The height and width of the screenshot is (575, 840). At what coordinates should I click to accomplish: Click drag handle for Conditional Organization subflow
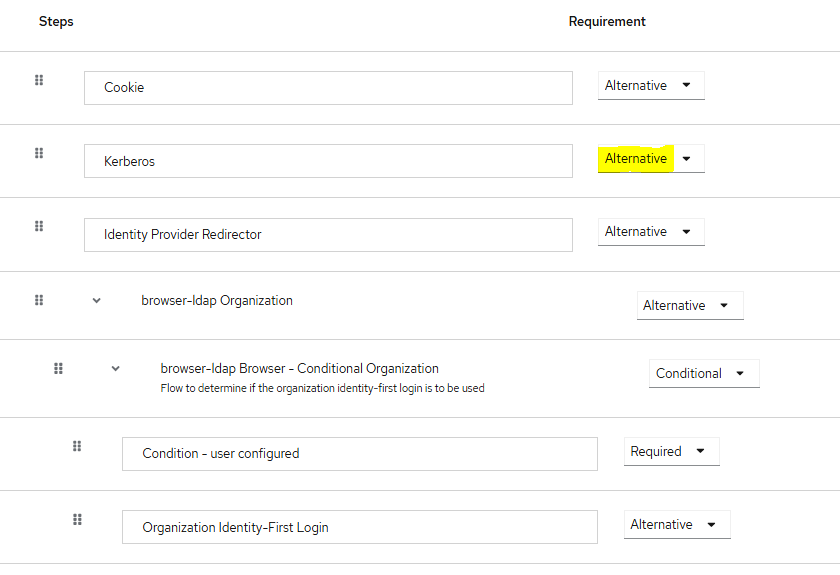[x=58, y=368]
